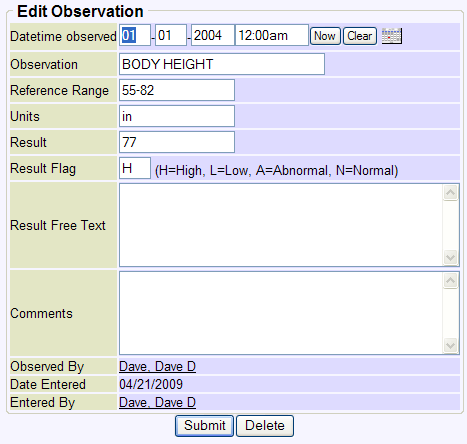Screen dimensions: 467x444
Task: Submit the observation form
Action: 204,426
